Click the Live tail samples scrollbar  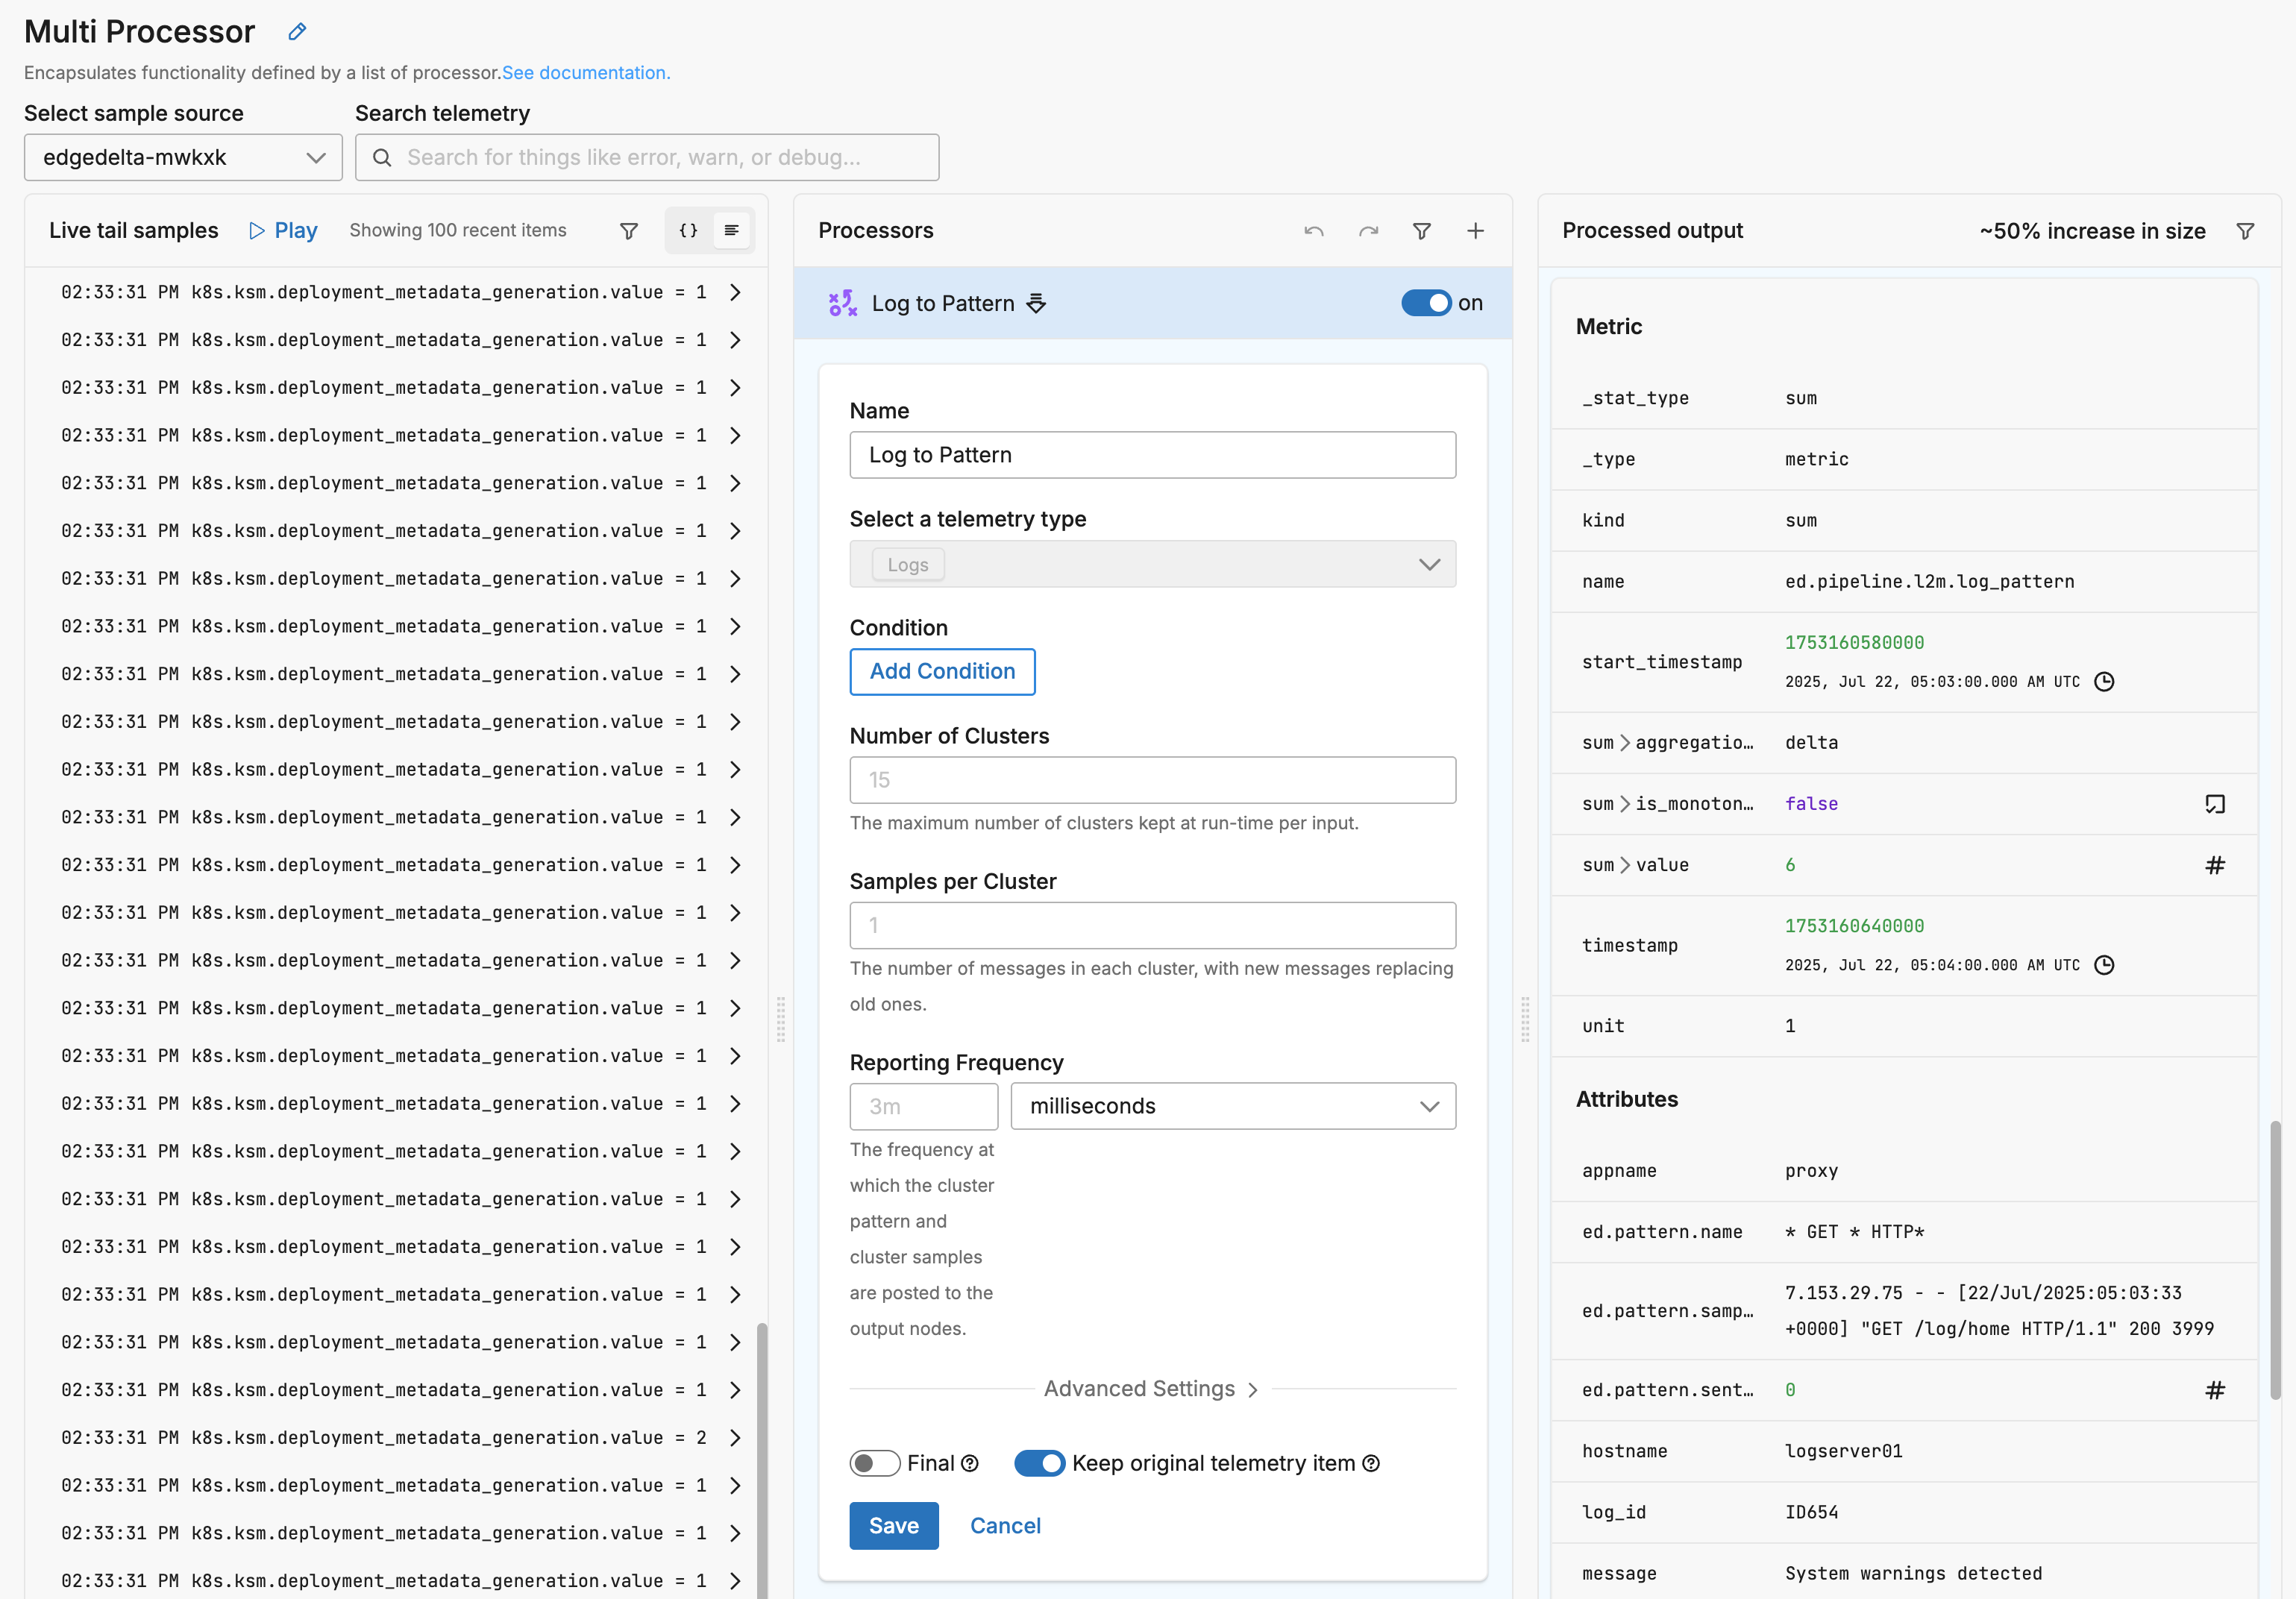pos(762,1460)
